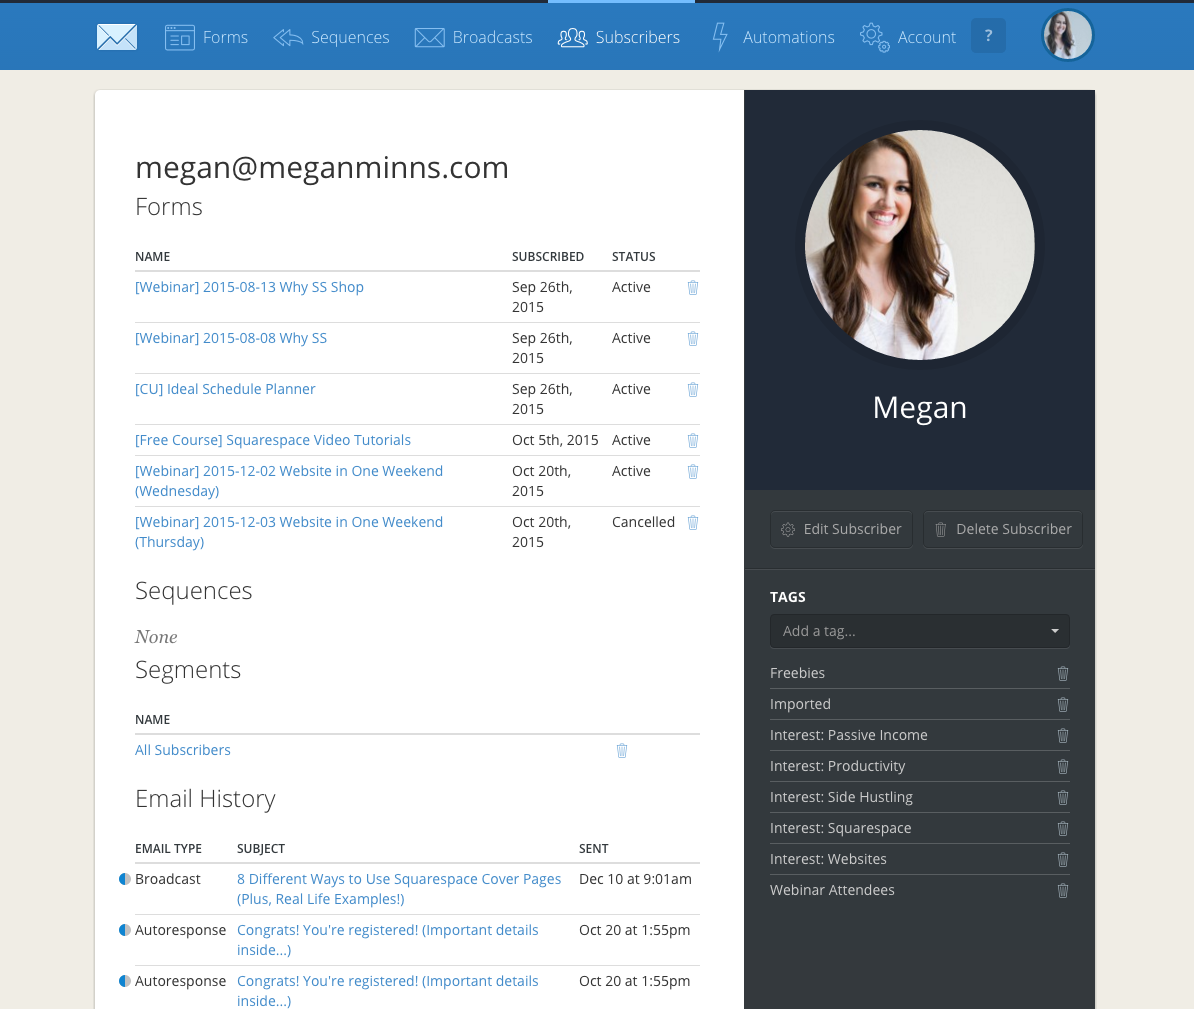
Task: Delete the cancelled Thursday webinar row
Action: point(693,522)
